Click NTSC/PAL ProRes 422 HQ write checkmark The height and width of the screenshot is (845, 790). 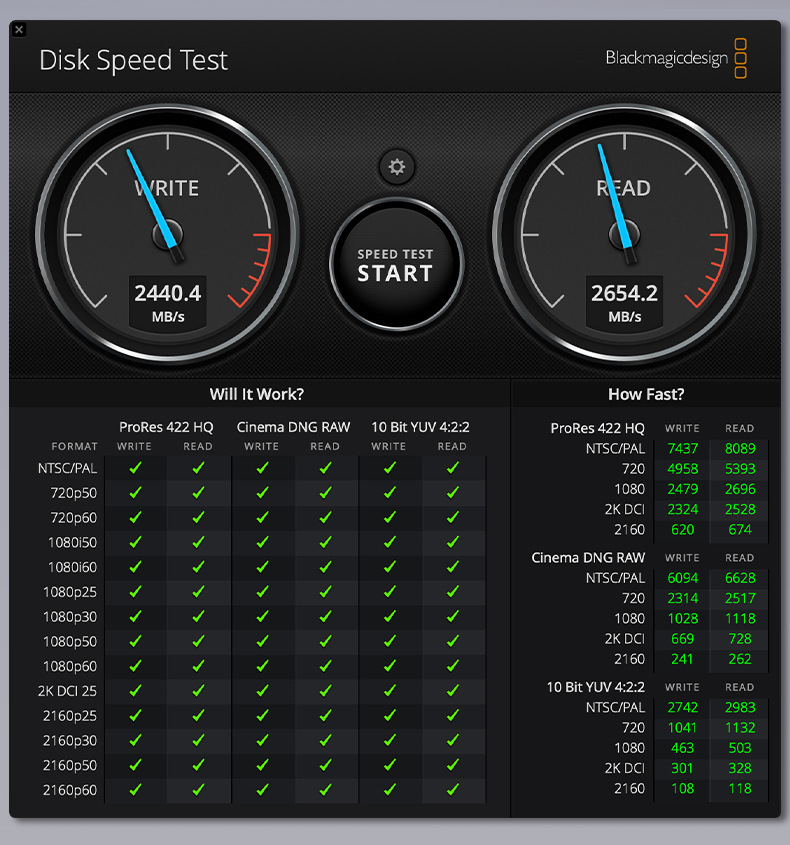[135, 468]
